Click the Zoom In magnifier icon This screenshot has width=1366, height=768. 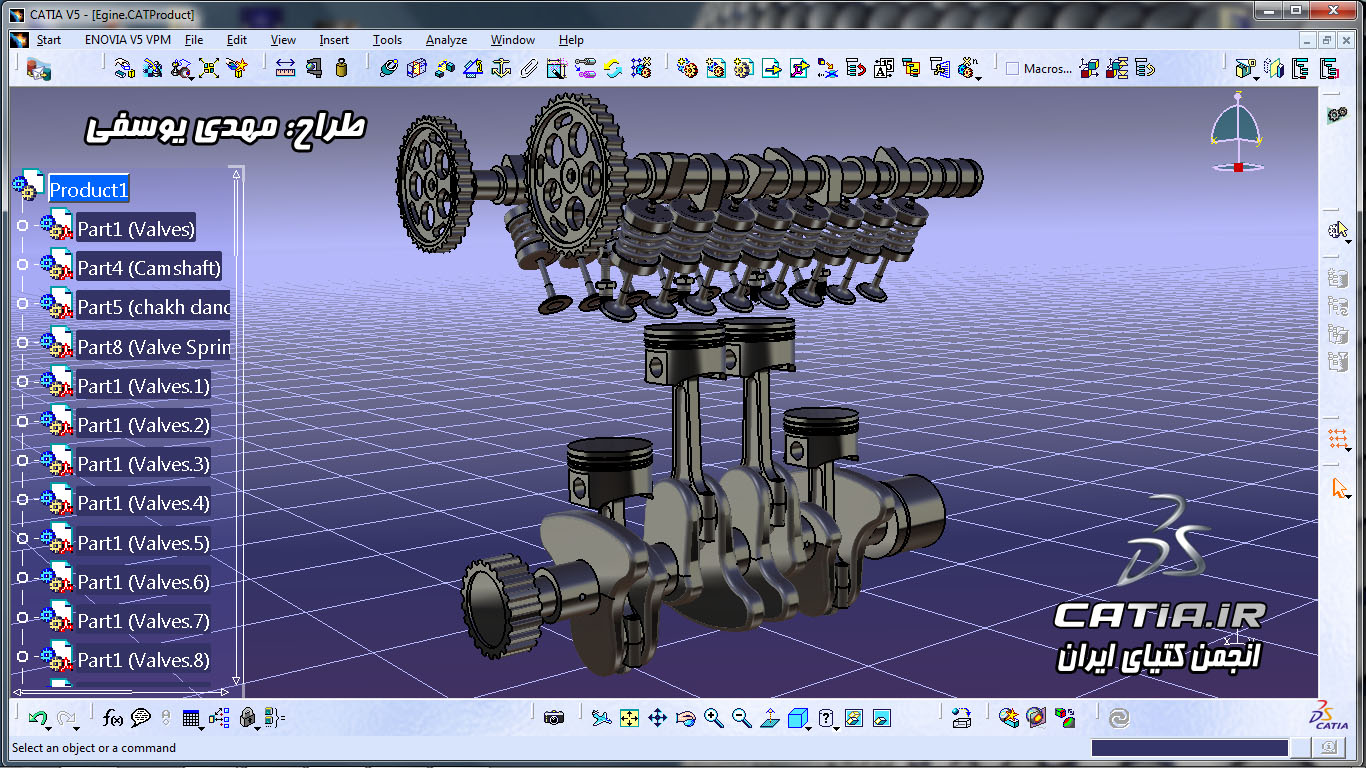pos(713,717)
